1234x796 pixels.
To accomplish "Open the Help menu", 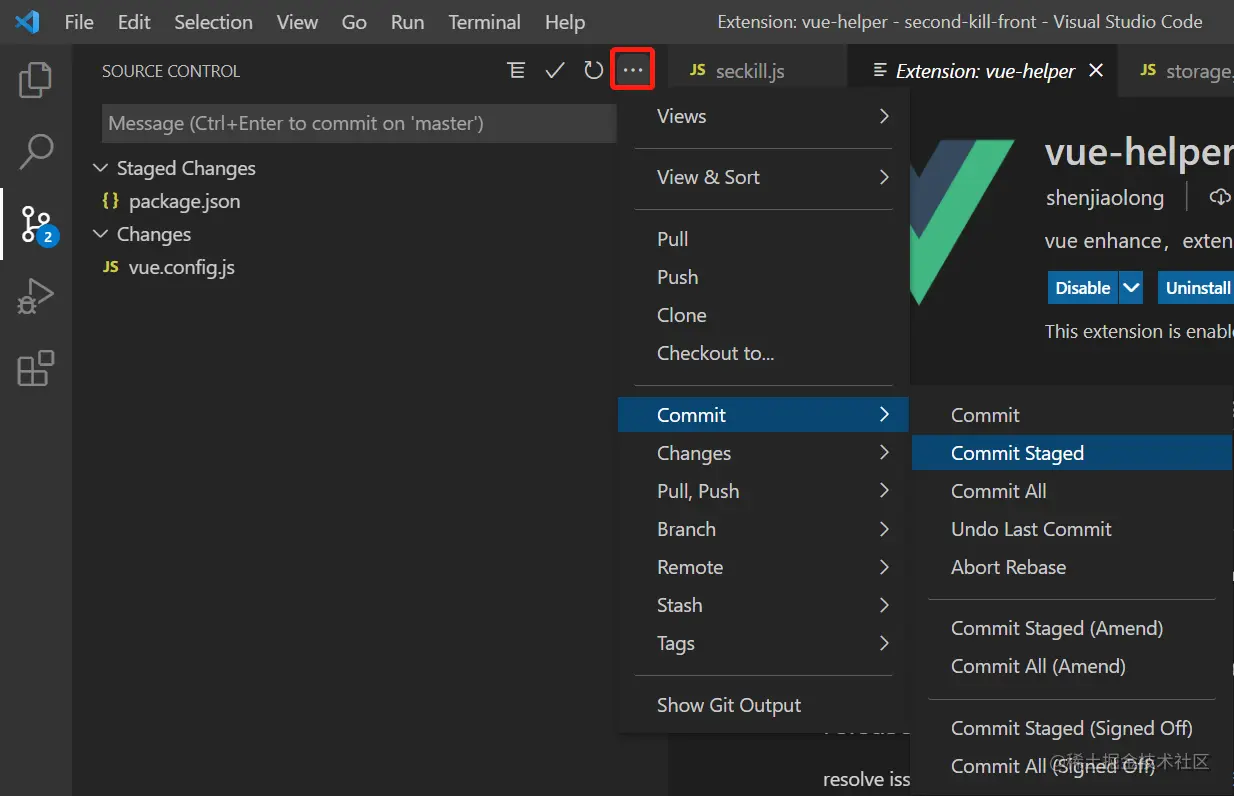I will [565, 21].
